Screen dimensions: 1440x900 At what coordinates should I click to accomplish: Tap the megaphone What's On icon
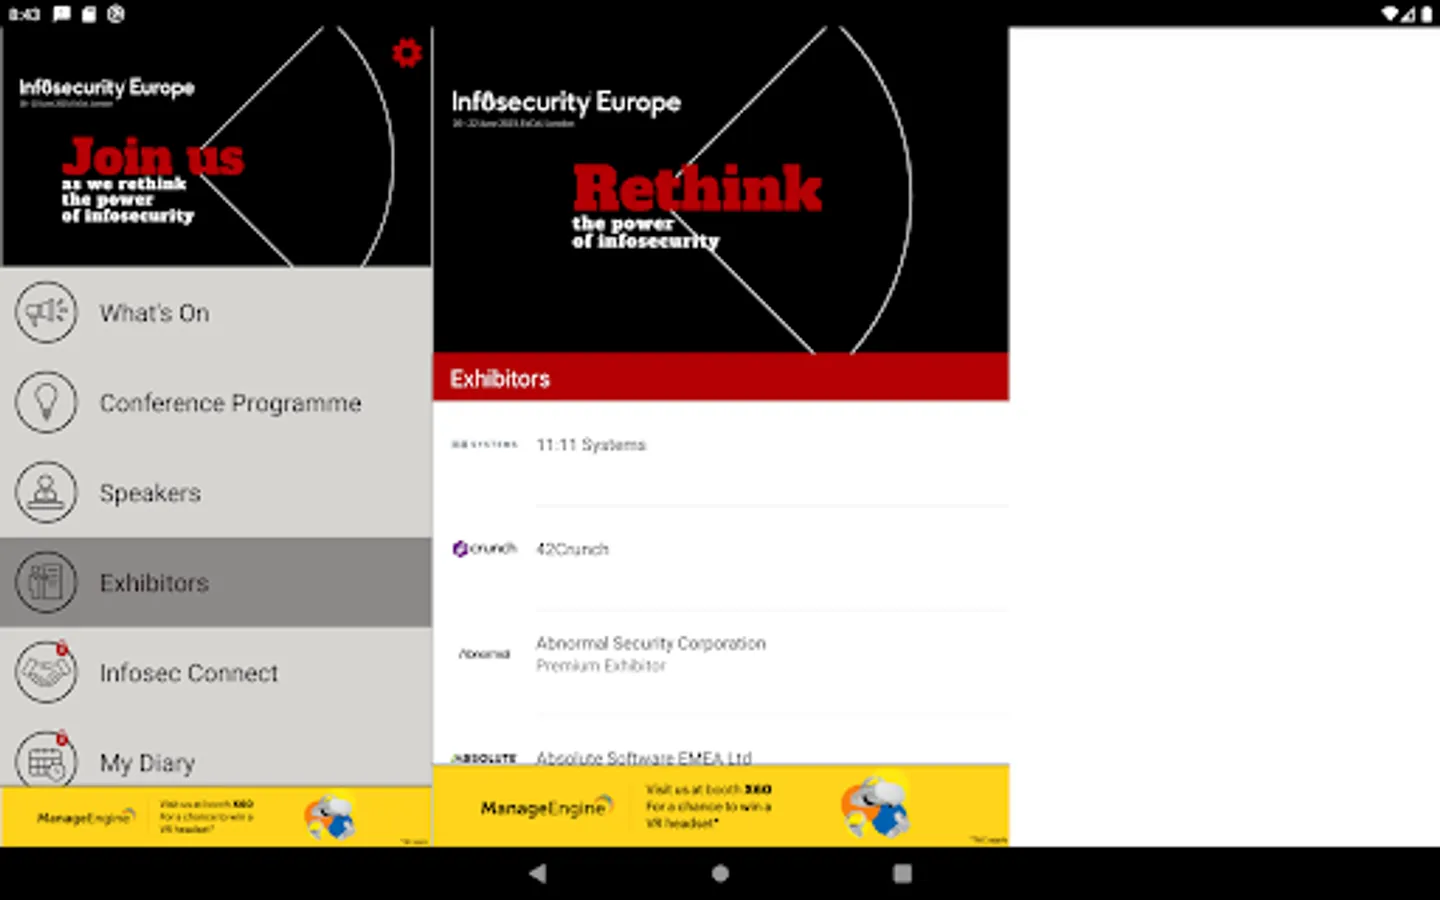click(x=46, y=312)
